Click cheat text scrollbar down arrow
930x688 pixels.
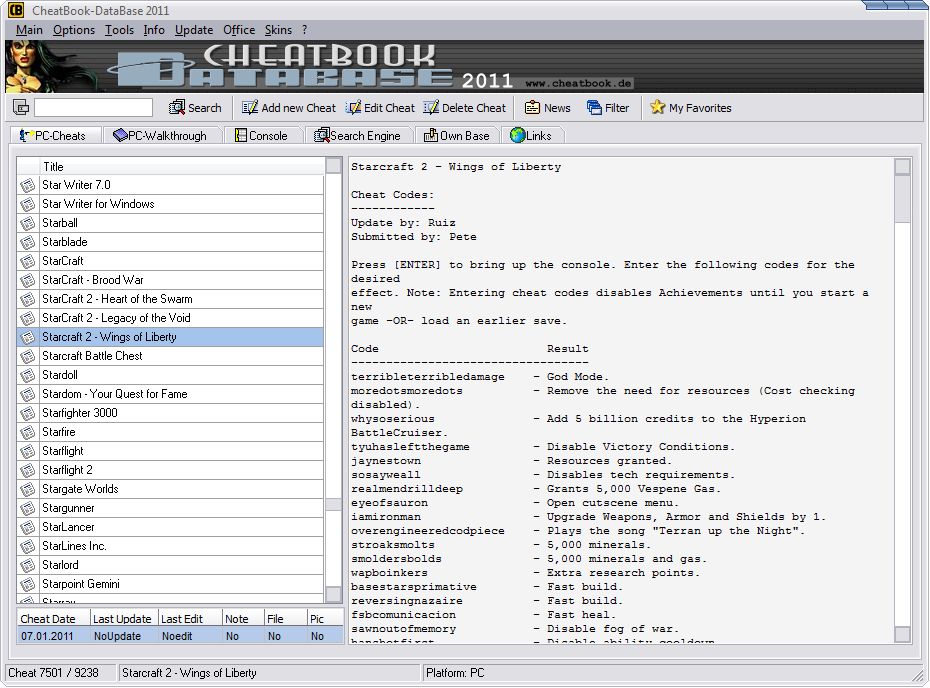click(x=902, y=635)
